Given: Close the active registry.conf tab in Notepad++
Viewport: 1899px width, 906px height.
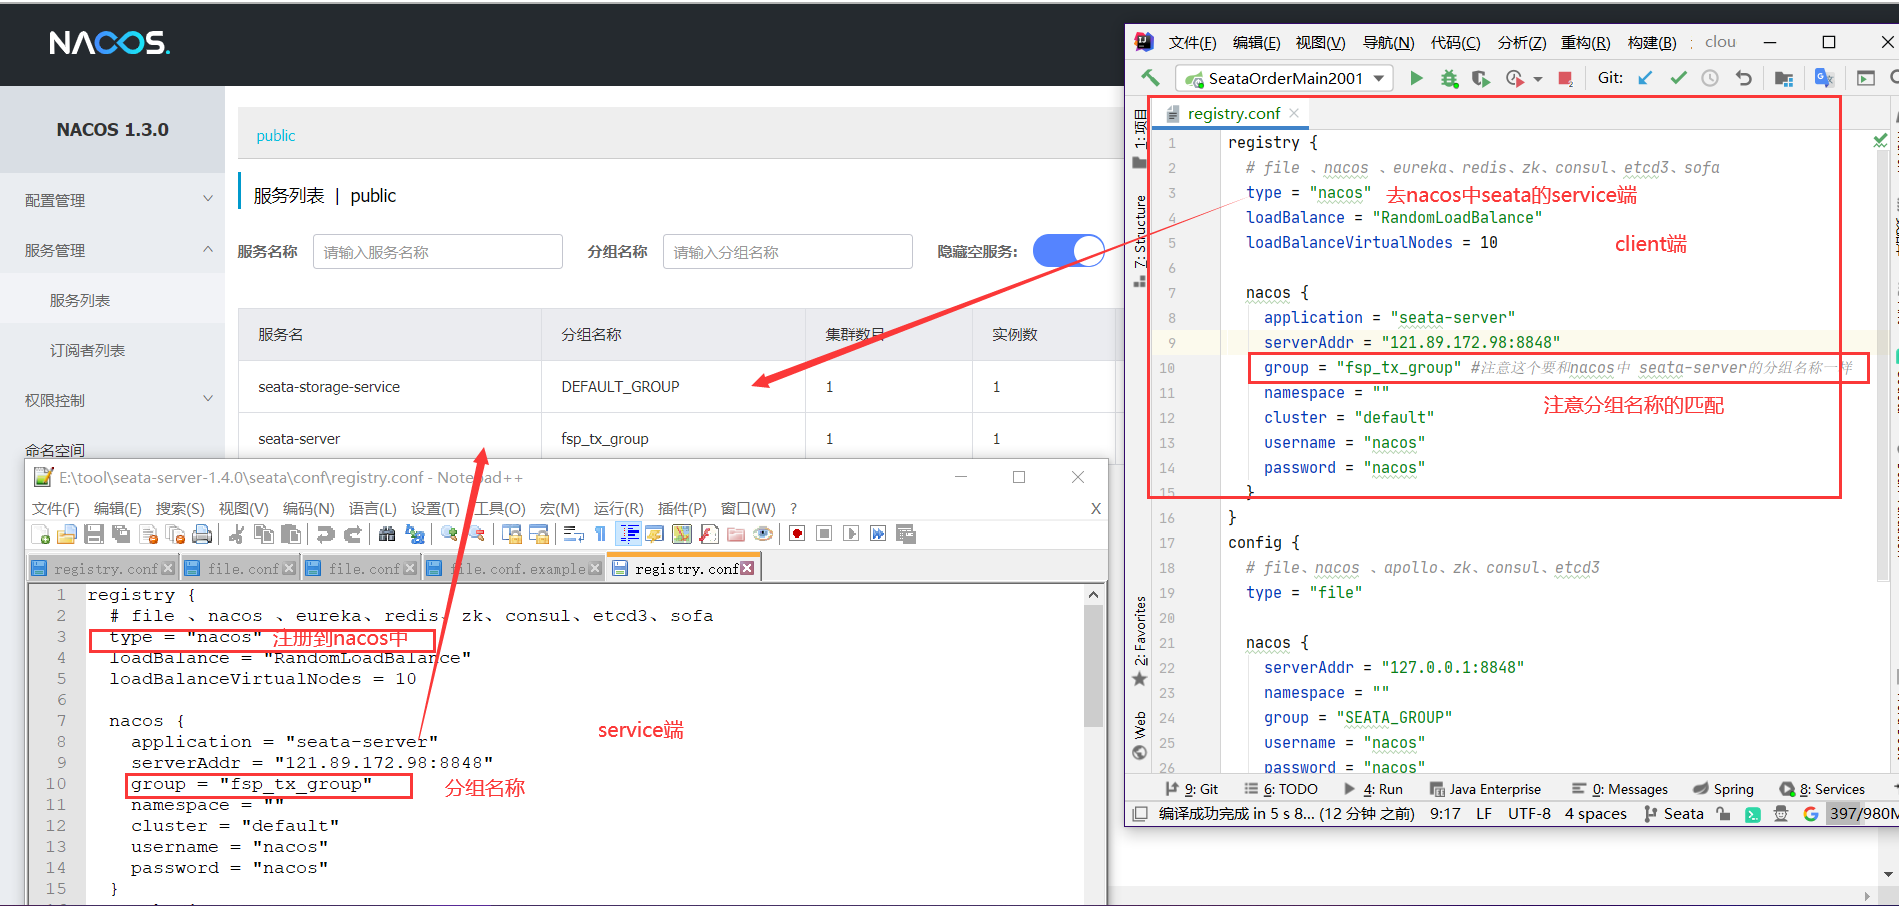Looking at the screenshot, I should pos(747,568).
